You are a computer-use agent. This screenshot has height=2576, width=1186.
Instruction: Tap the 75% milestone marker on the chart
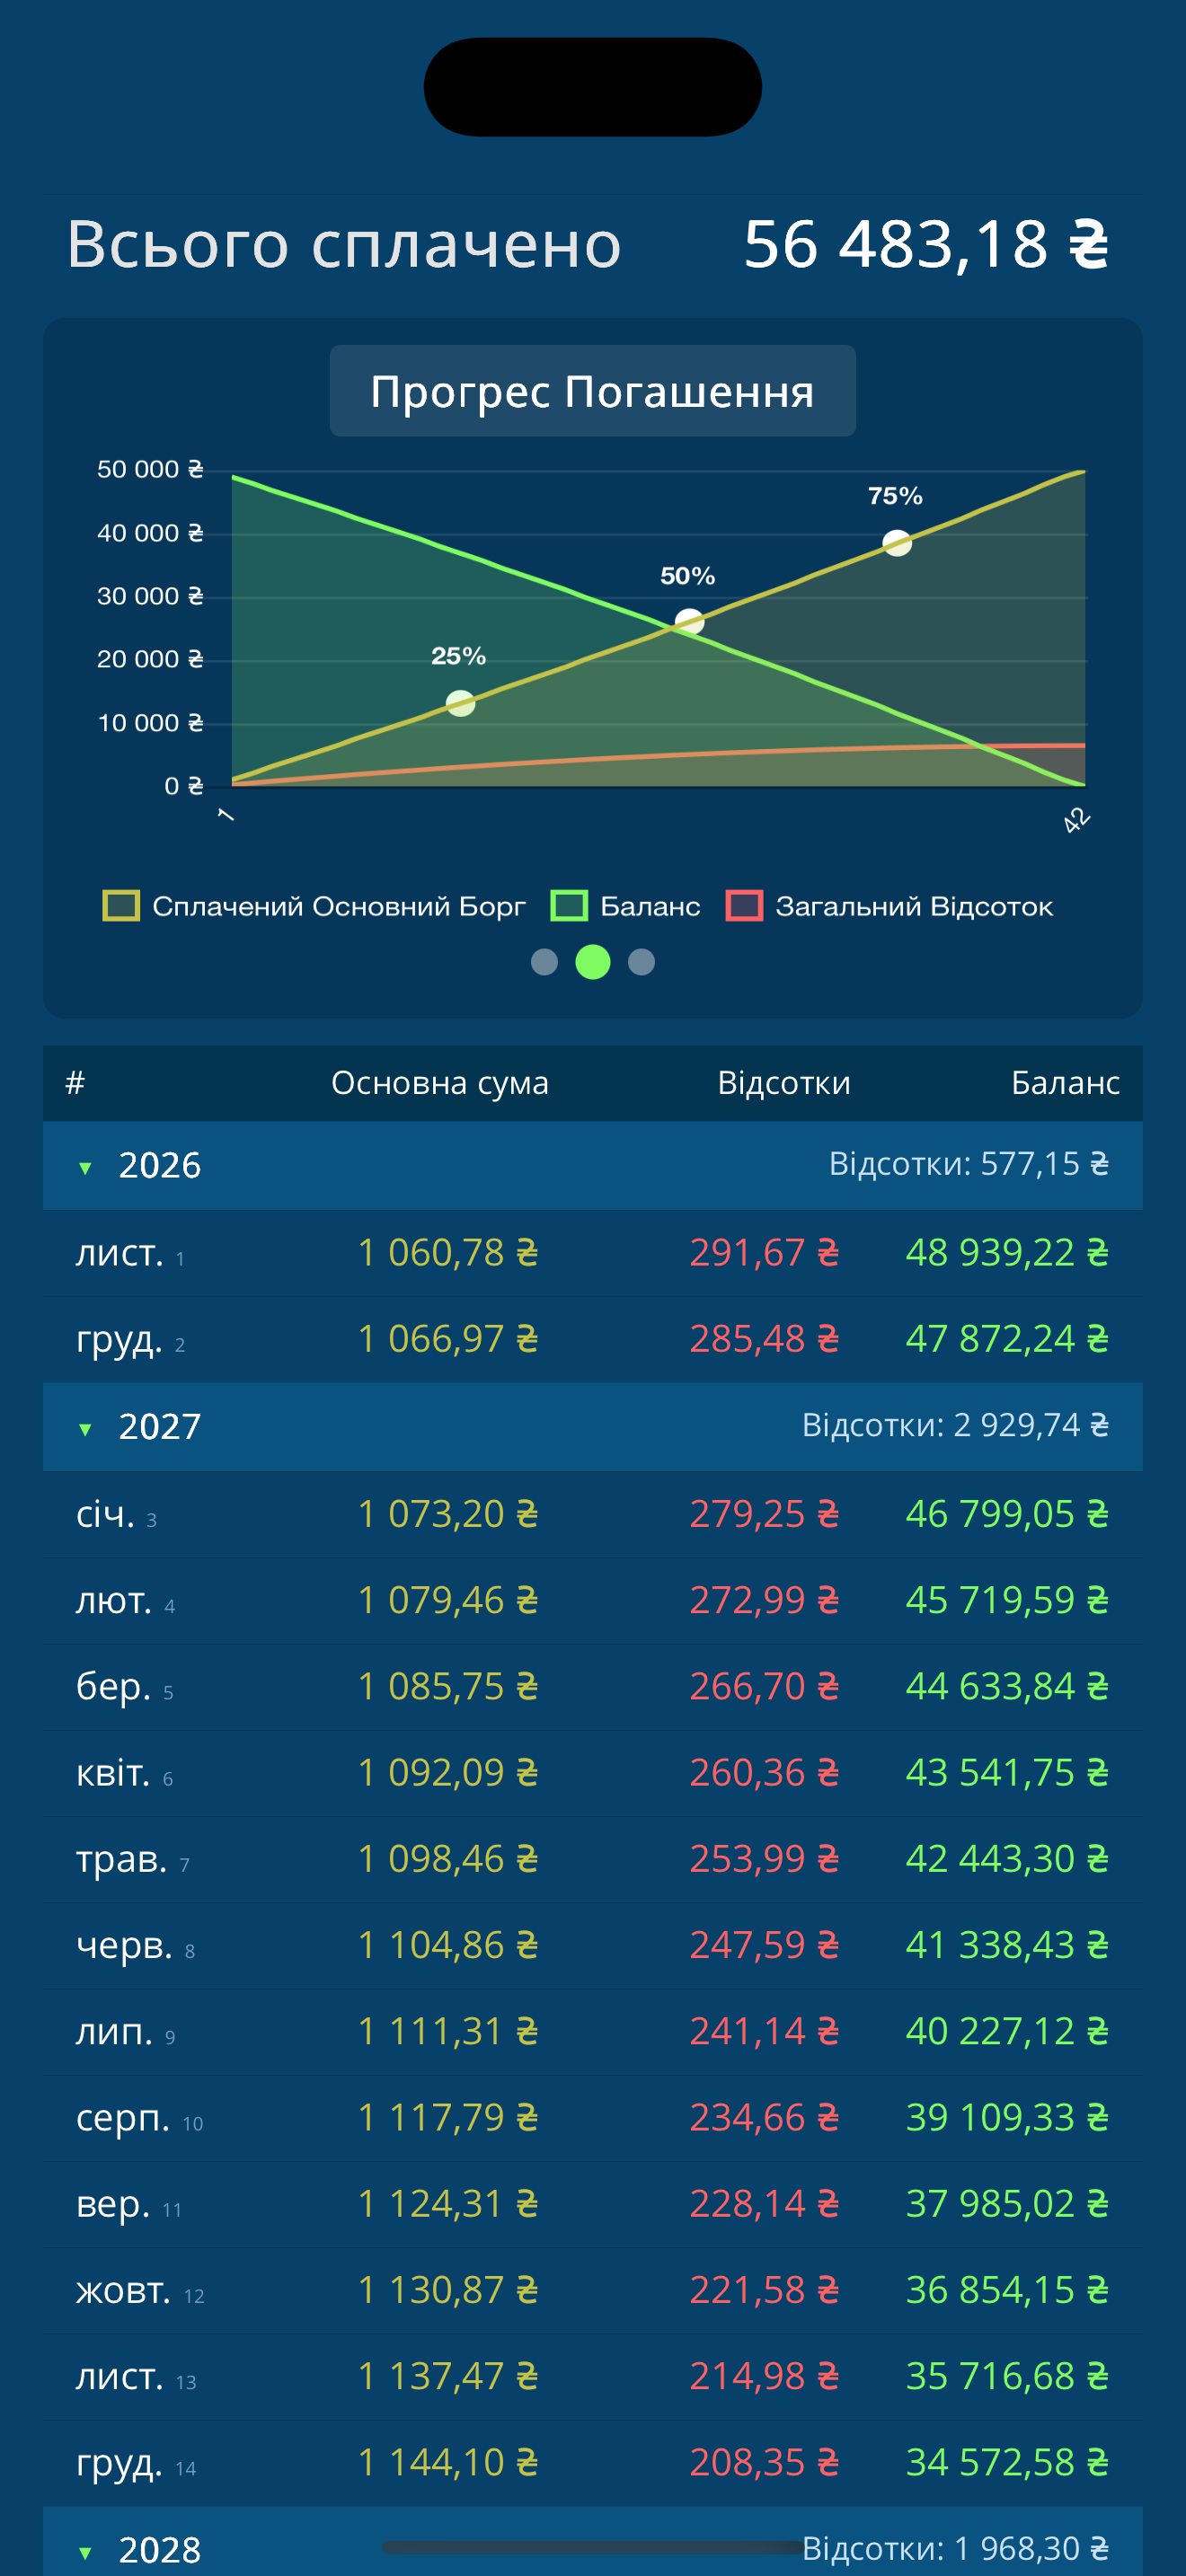tap(897, 543)
